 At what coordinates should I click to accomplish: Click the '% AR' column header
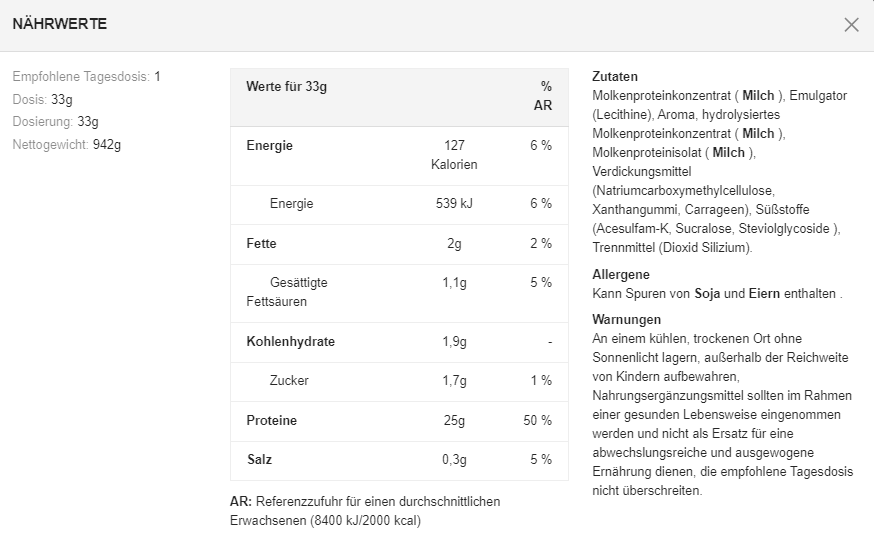[x=543, y=96]
